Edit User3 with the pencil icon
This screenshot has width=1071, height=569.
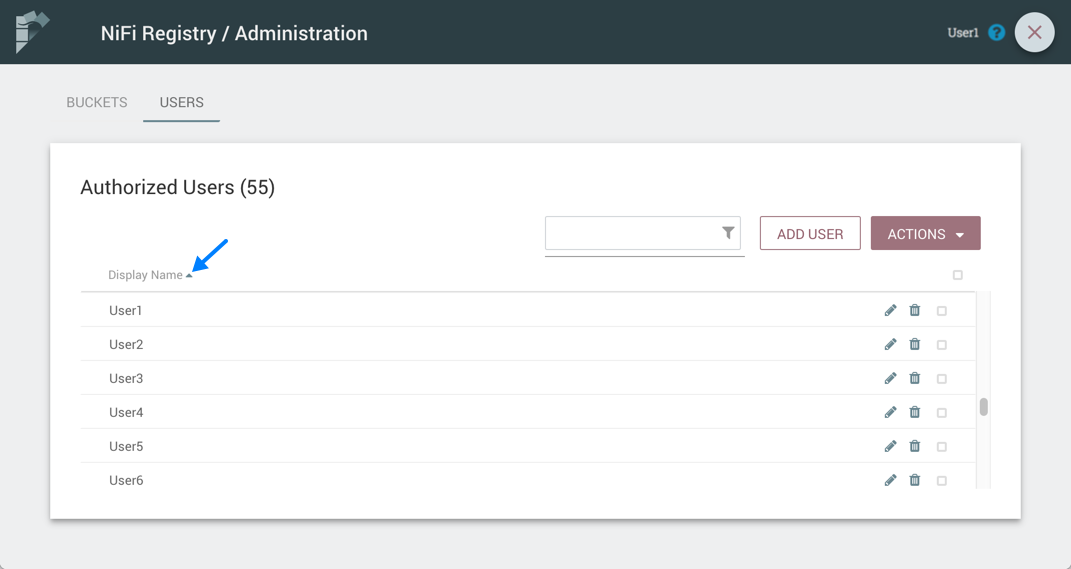(890, 379)
